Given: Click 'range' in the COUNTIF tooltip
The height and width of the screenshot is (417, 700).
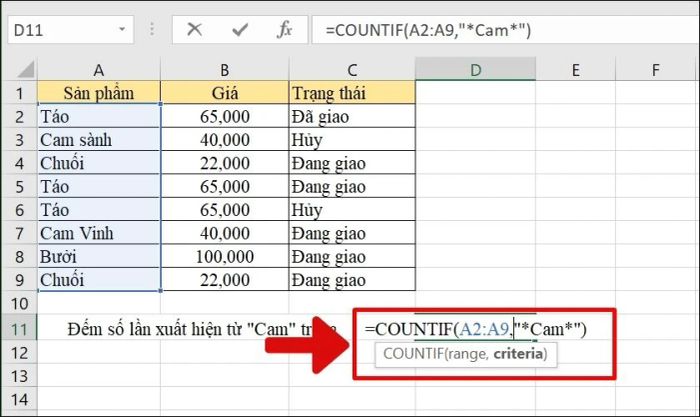Looking at the screenshot, I should click(x=467, y=354).
